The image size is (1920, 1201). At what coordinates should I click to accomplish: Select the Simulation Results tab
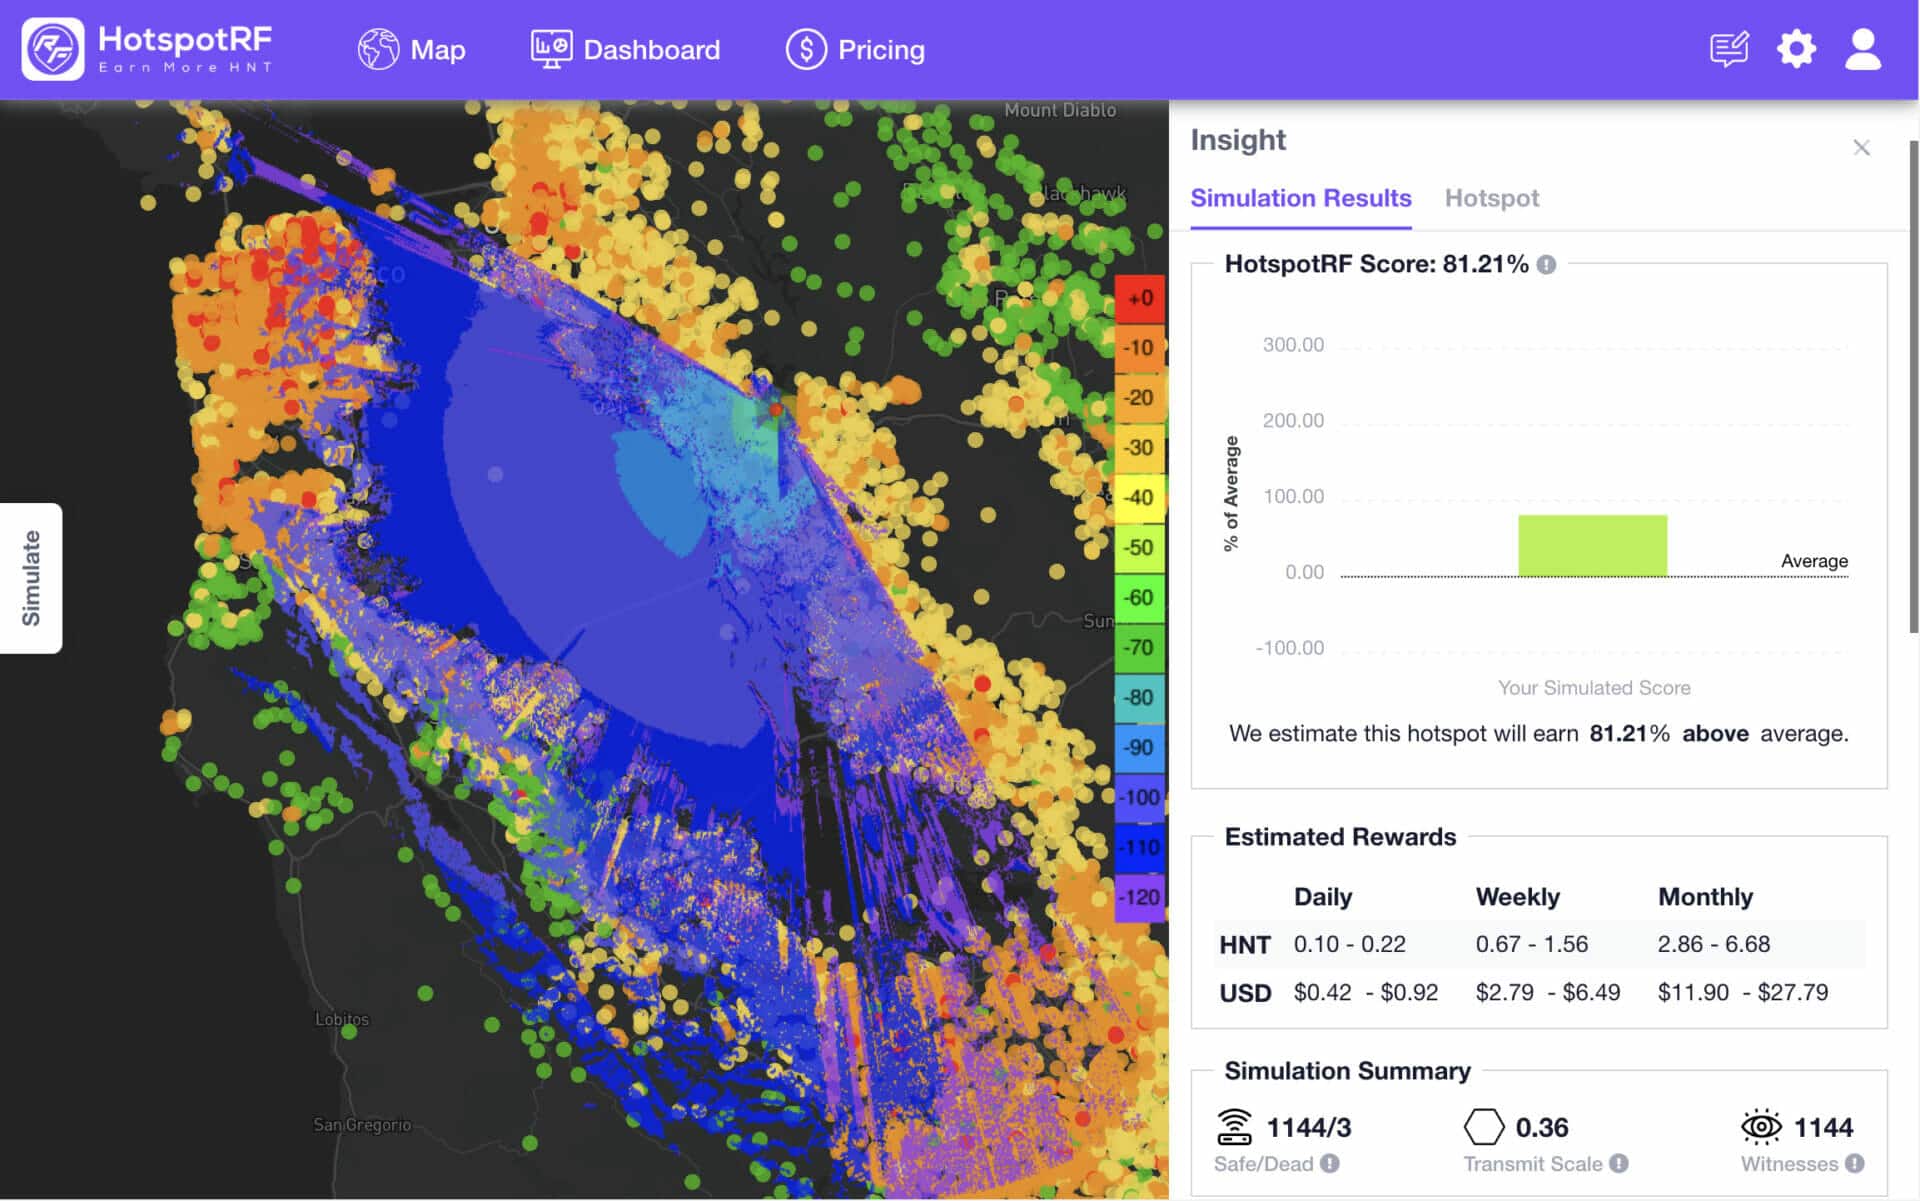point(1300,198)
